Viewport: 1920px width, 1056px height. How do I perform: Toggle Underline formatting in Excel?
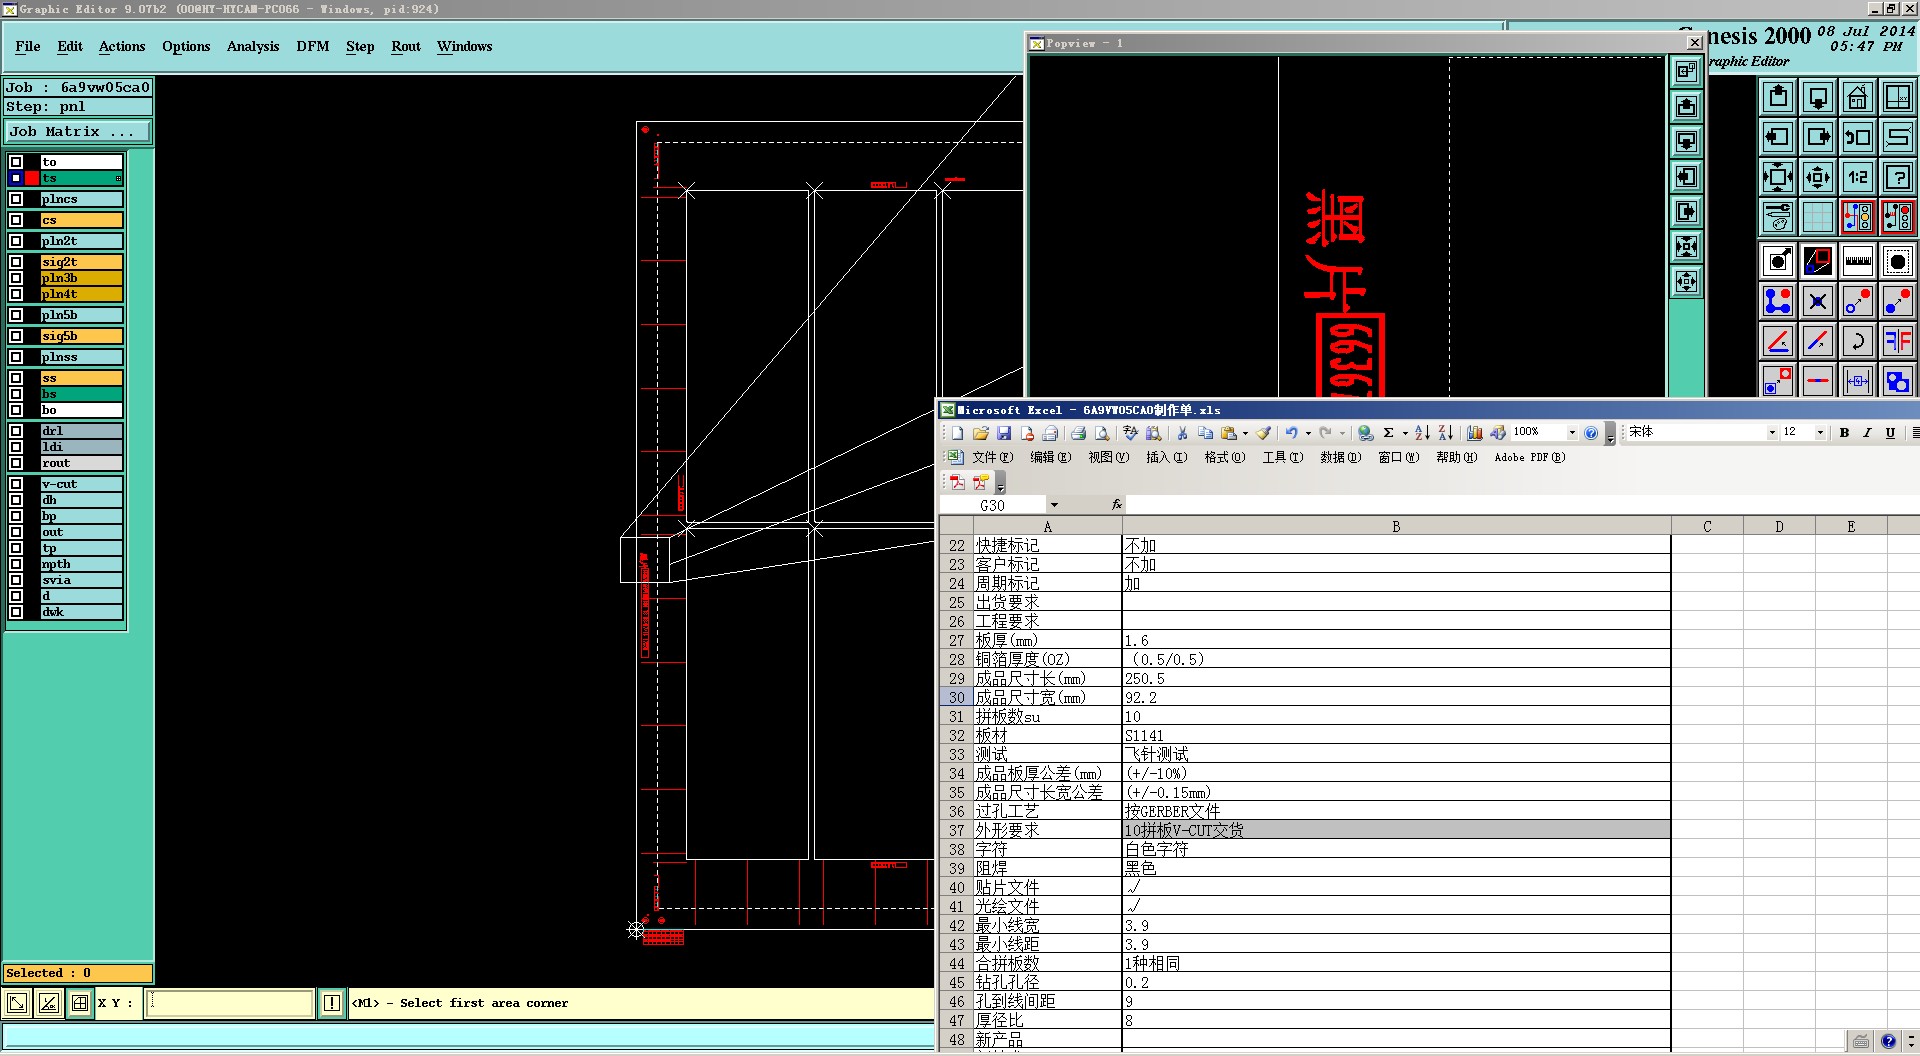(1890, 433)
